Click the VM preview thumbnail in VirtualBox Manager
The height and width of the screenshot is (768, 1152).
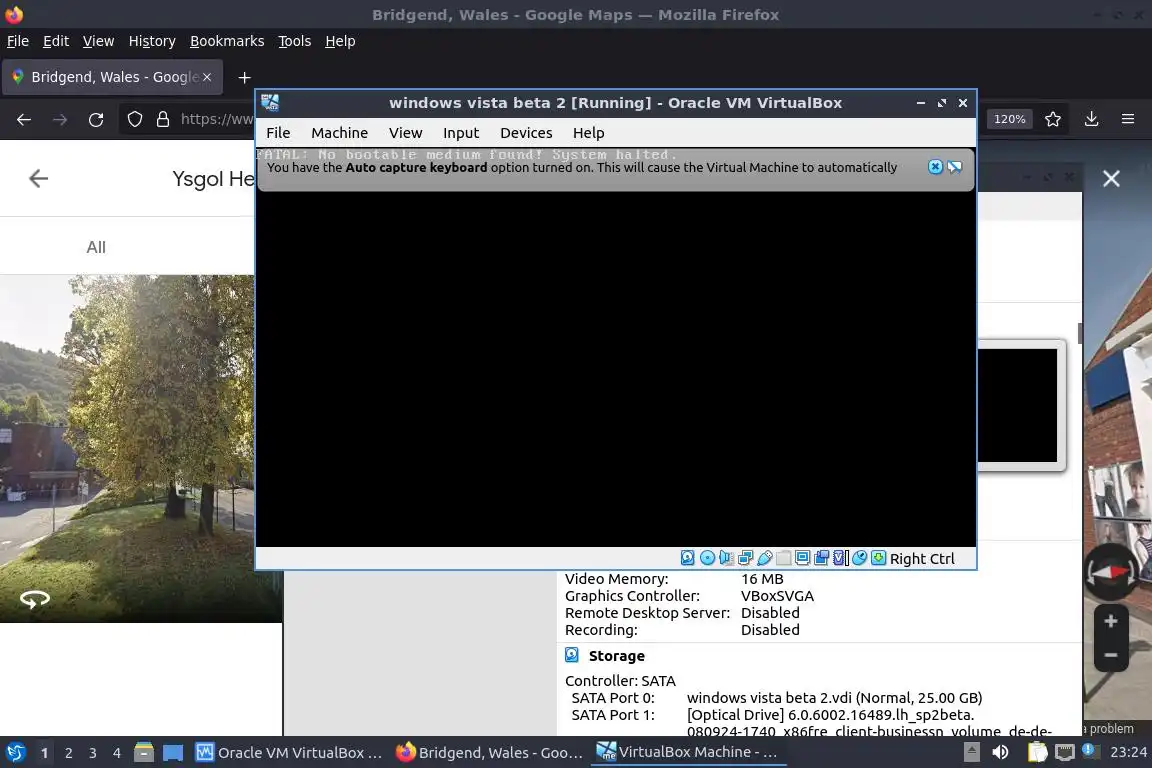pyautogui.click(x=1021, y=405)
